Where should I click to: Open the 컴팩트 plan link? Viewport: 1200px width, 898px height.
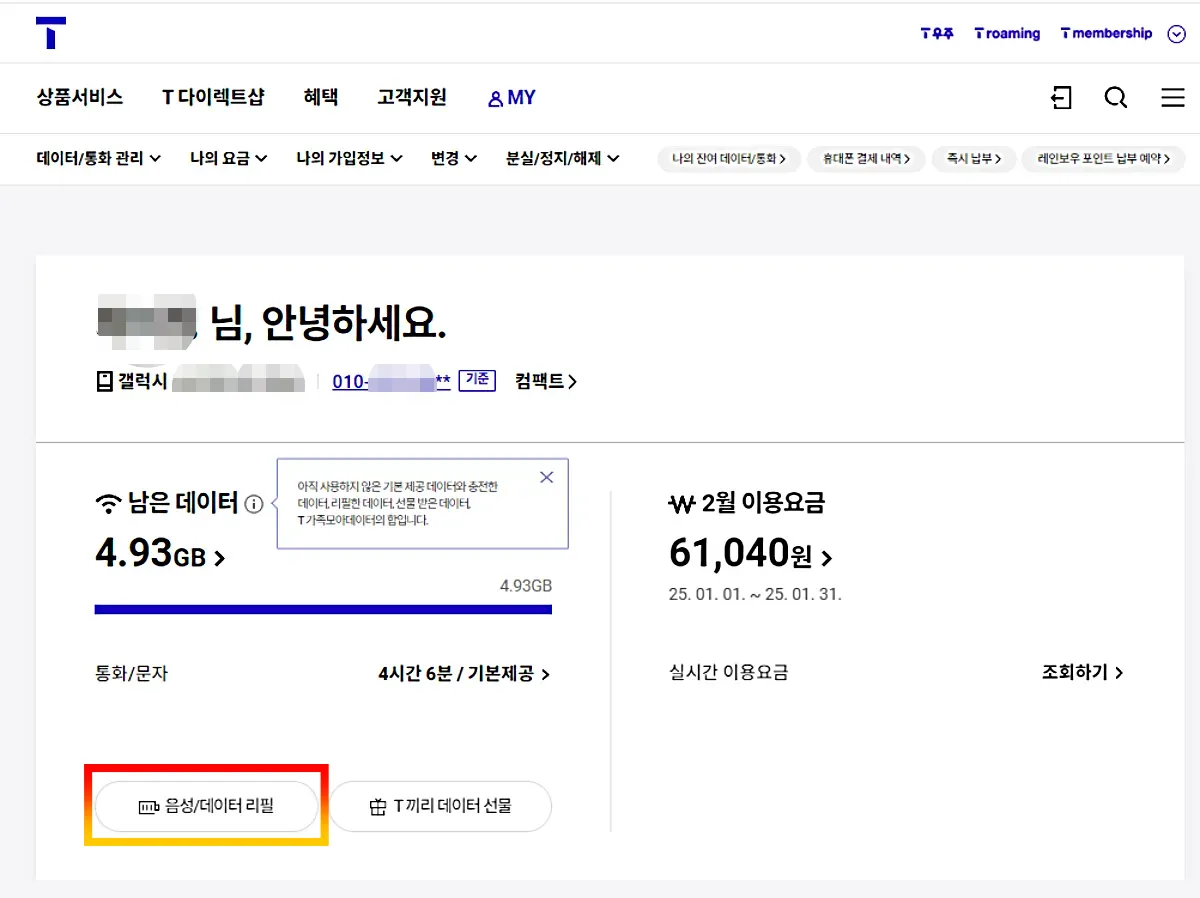tap(546, 381)
